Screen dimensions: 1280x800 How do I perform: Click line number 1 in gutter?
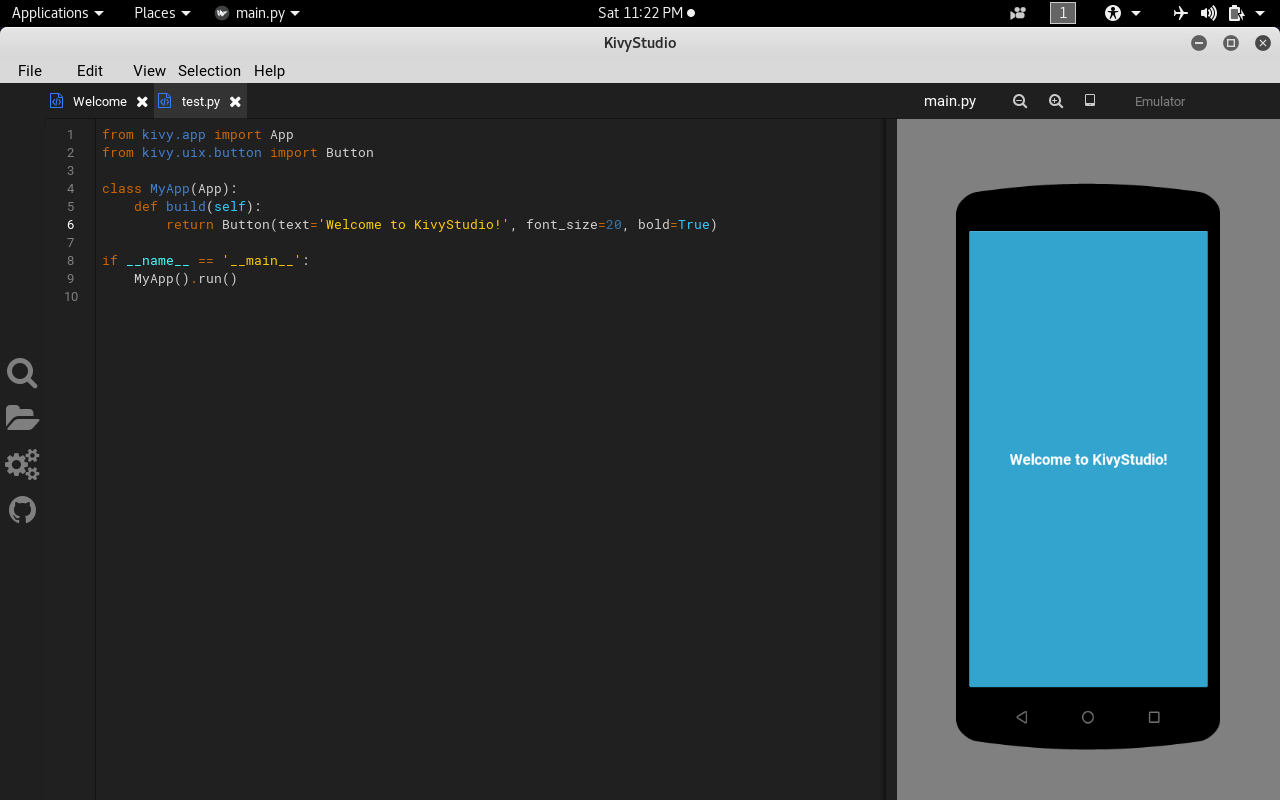click(x=71, y=134)
